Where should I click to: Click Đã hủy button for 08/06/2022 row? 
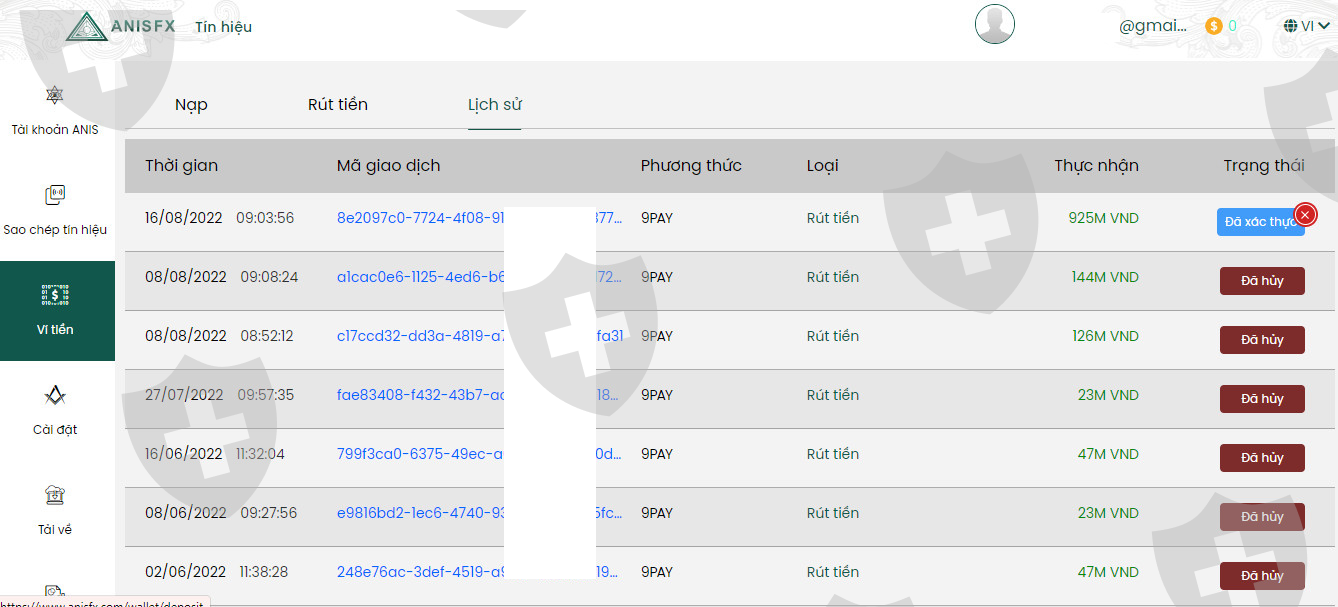[x=1262, y=517]
